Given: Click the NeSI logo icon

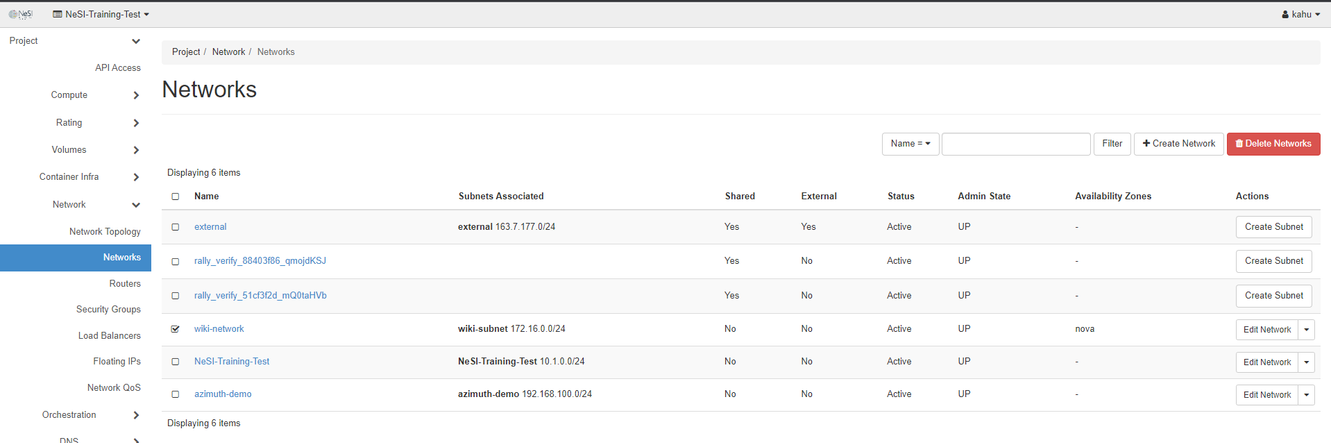Looking at the screenshot, I should [x=21, y=14].
